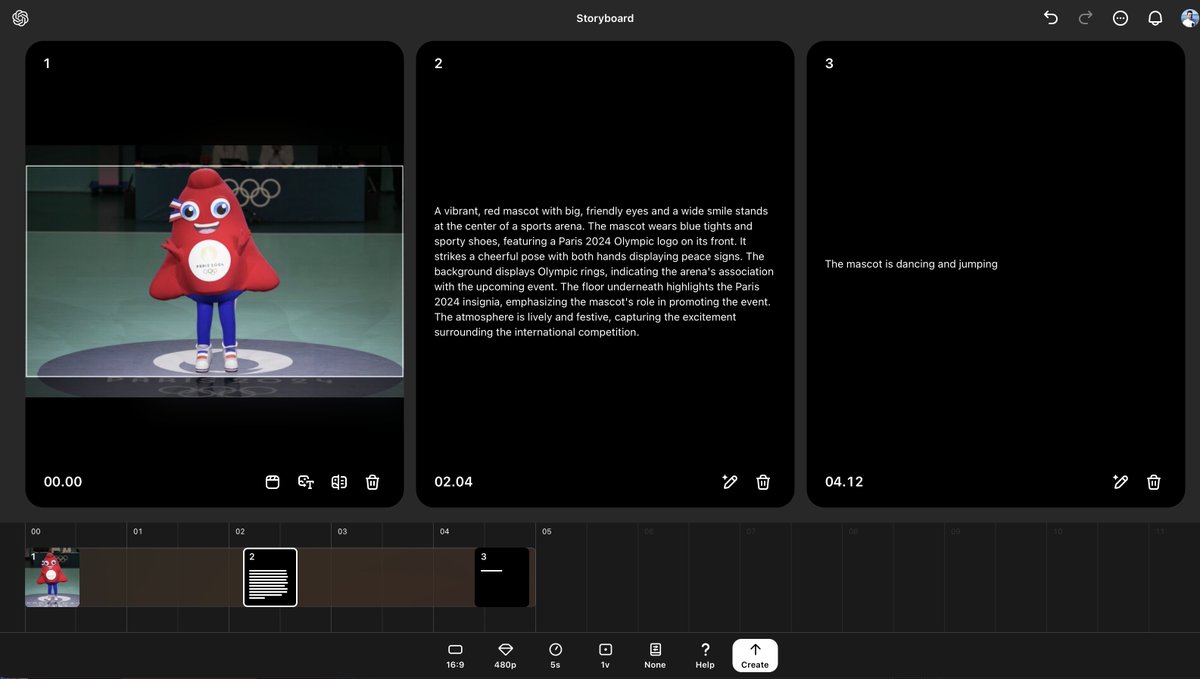1200x679 pixels.
Task: Open the None preset selector
Action: pos(655,655)
